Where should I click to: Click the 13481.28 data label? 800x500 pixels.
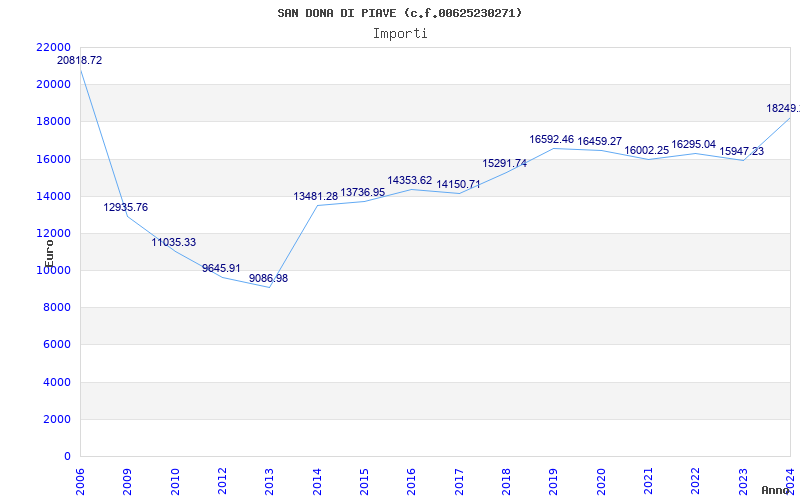(x=315, y=196)
